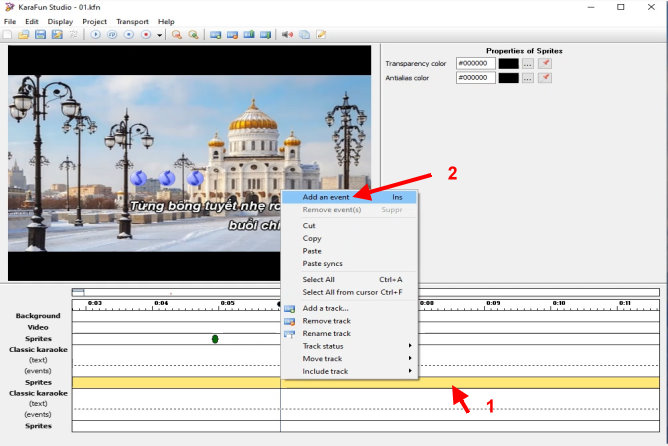
Task: Open the Transport menu
Action: coord(131,21)
